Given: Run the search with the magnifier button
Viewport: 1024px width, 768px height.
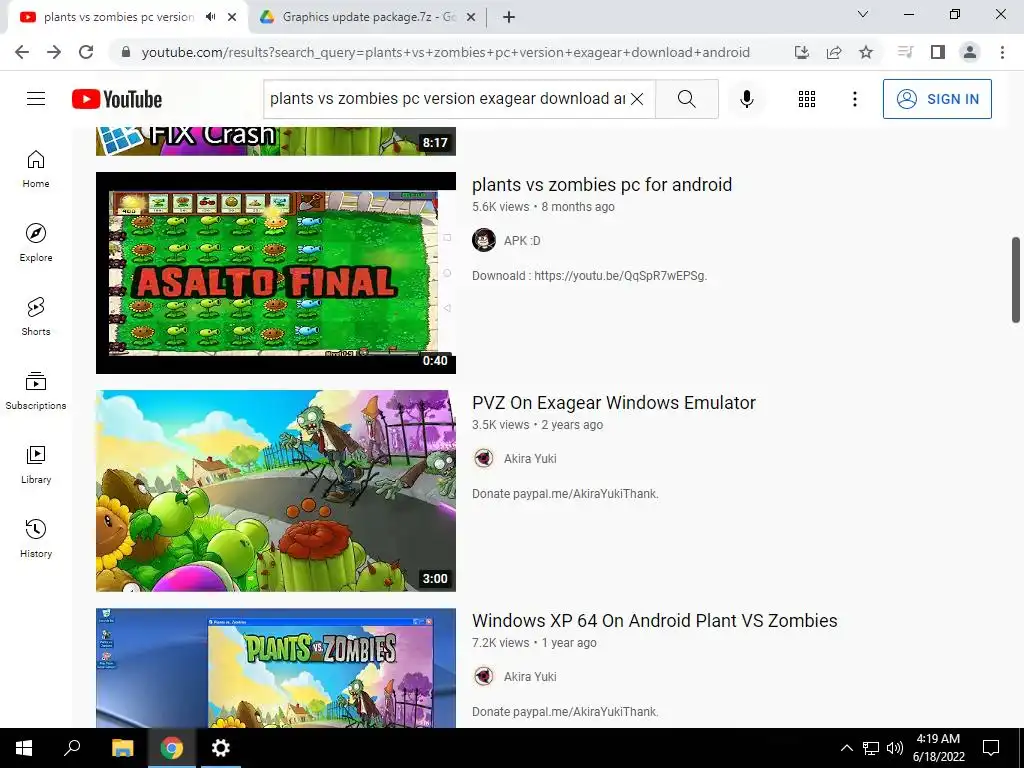Looking at the screenshot, I should click(x=686, y=99).
